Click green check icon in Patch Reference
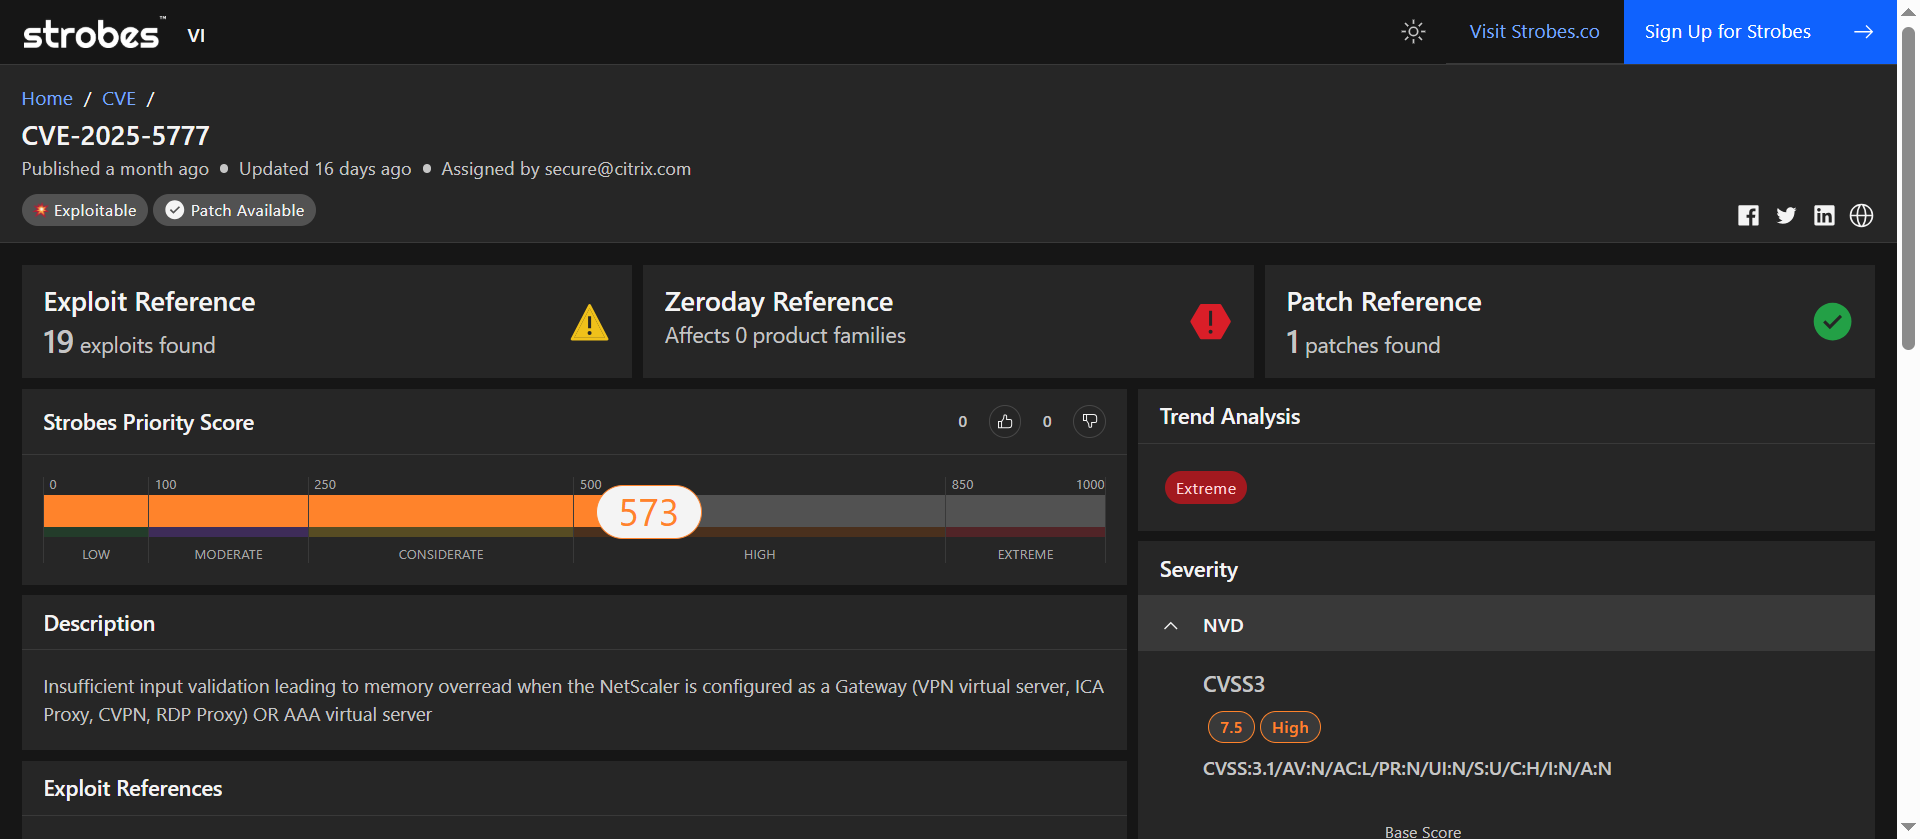Viewport: 1920px width, 839px height. [x=1832, y=322]
